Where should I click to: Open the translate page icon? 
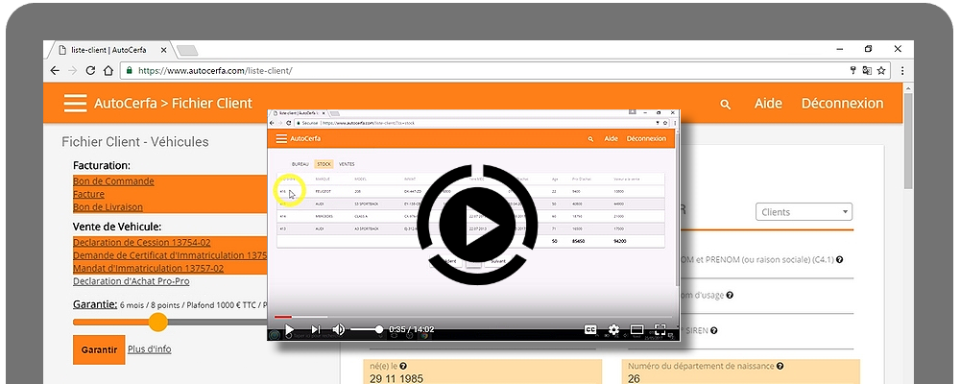[x=867, y=70]
